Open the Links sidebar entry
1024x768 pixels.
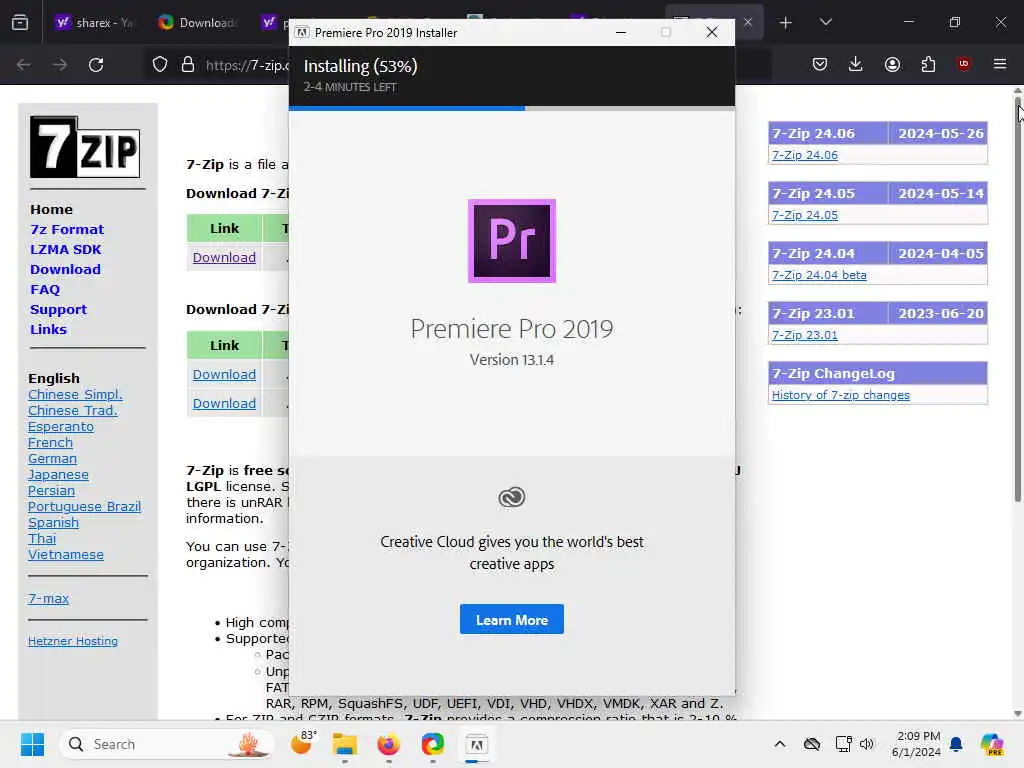click(48, 330)
